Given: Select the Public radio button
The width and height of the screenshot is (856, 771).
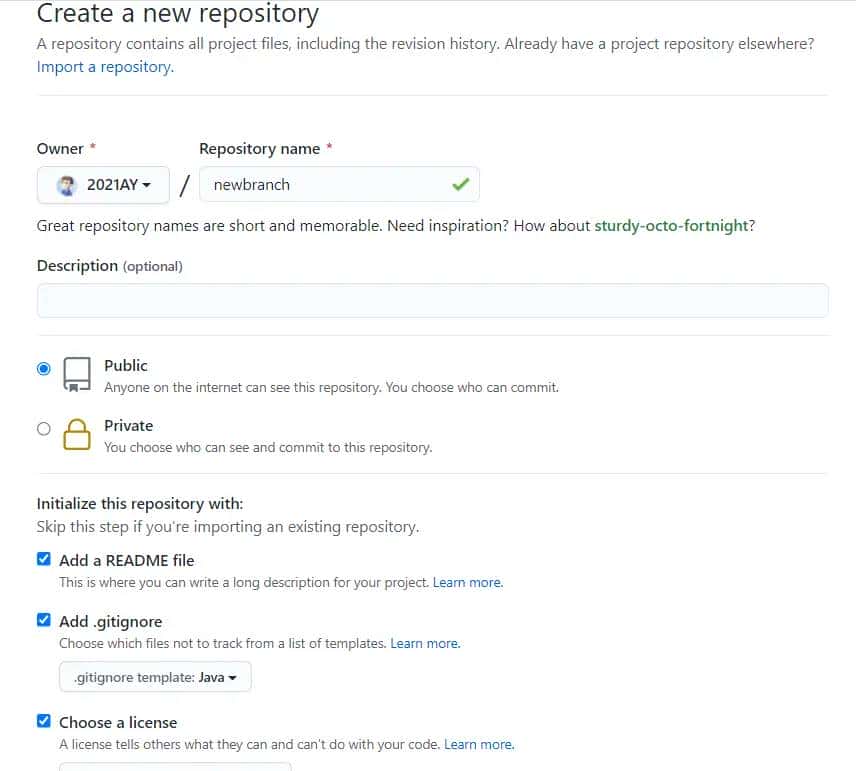Looking at the screenshot, I should (x=43, y=368).
